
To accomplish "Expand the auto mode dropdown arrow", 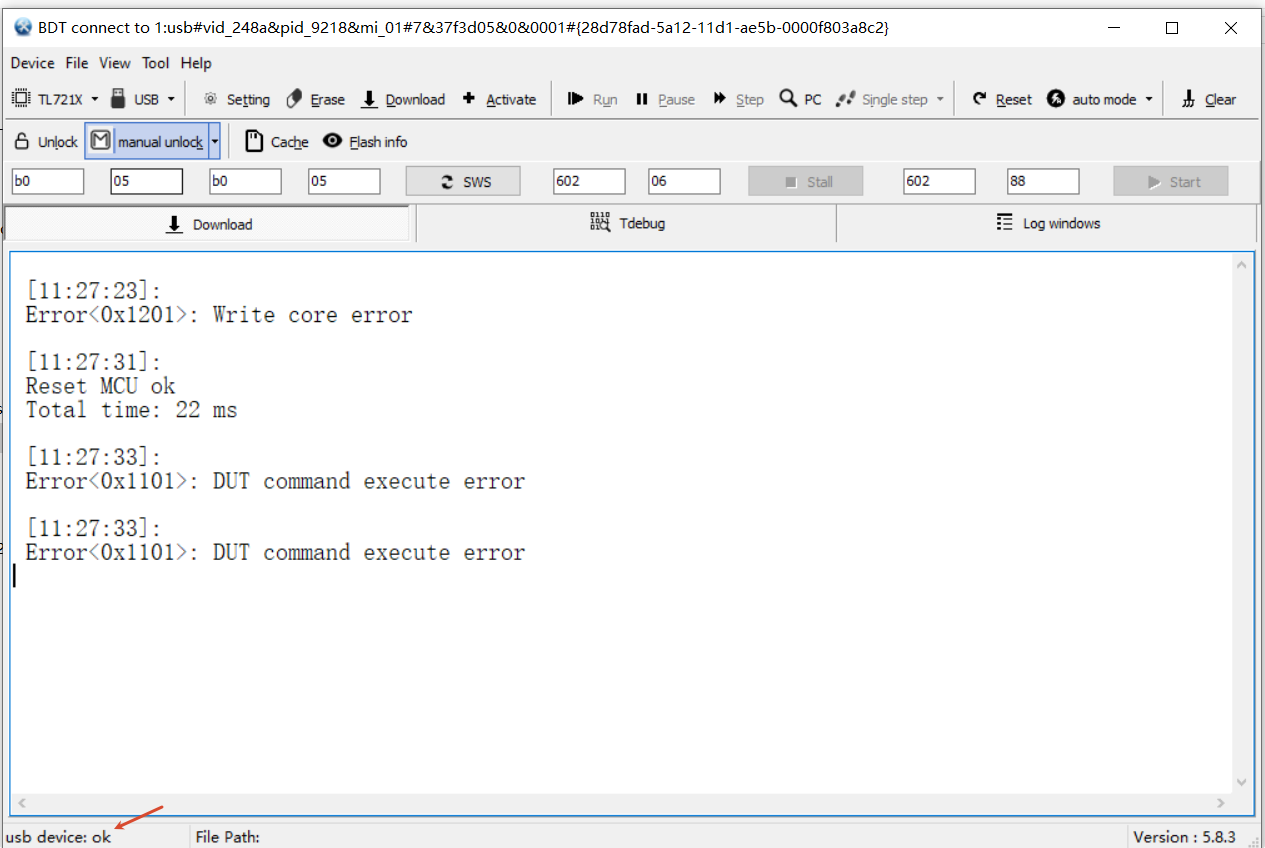I will (x=1149, y=99).
